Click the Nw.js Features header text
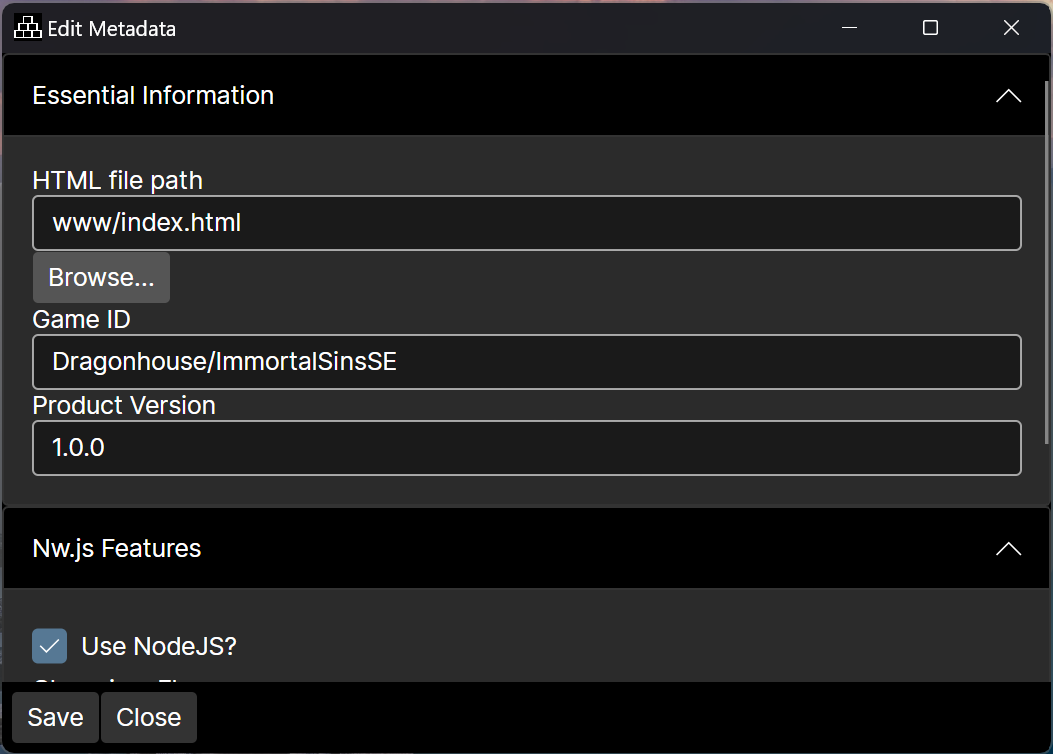The width and height of the screenshot is (1053, 754). (x=117, y=549)
